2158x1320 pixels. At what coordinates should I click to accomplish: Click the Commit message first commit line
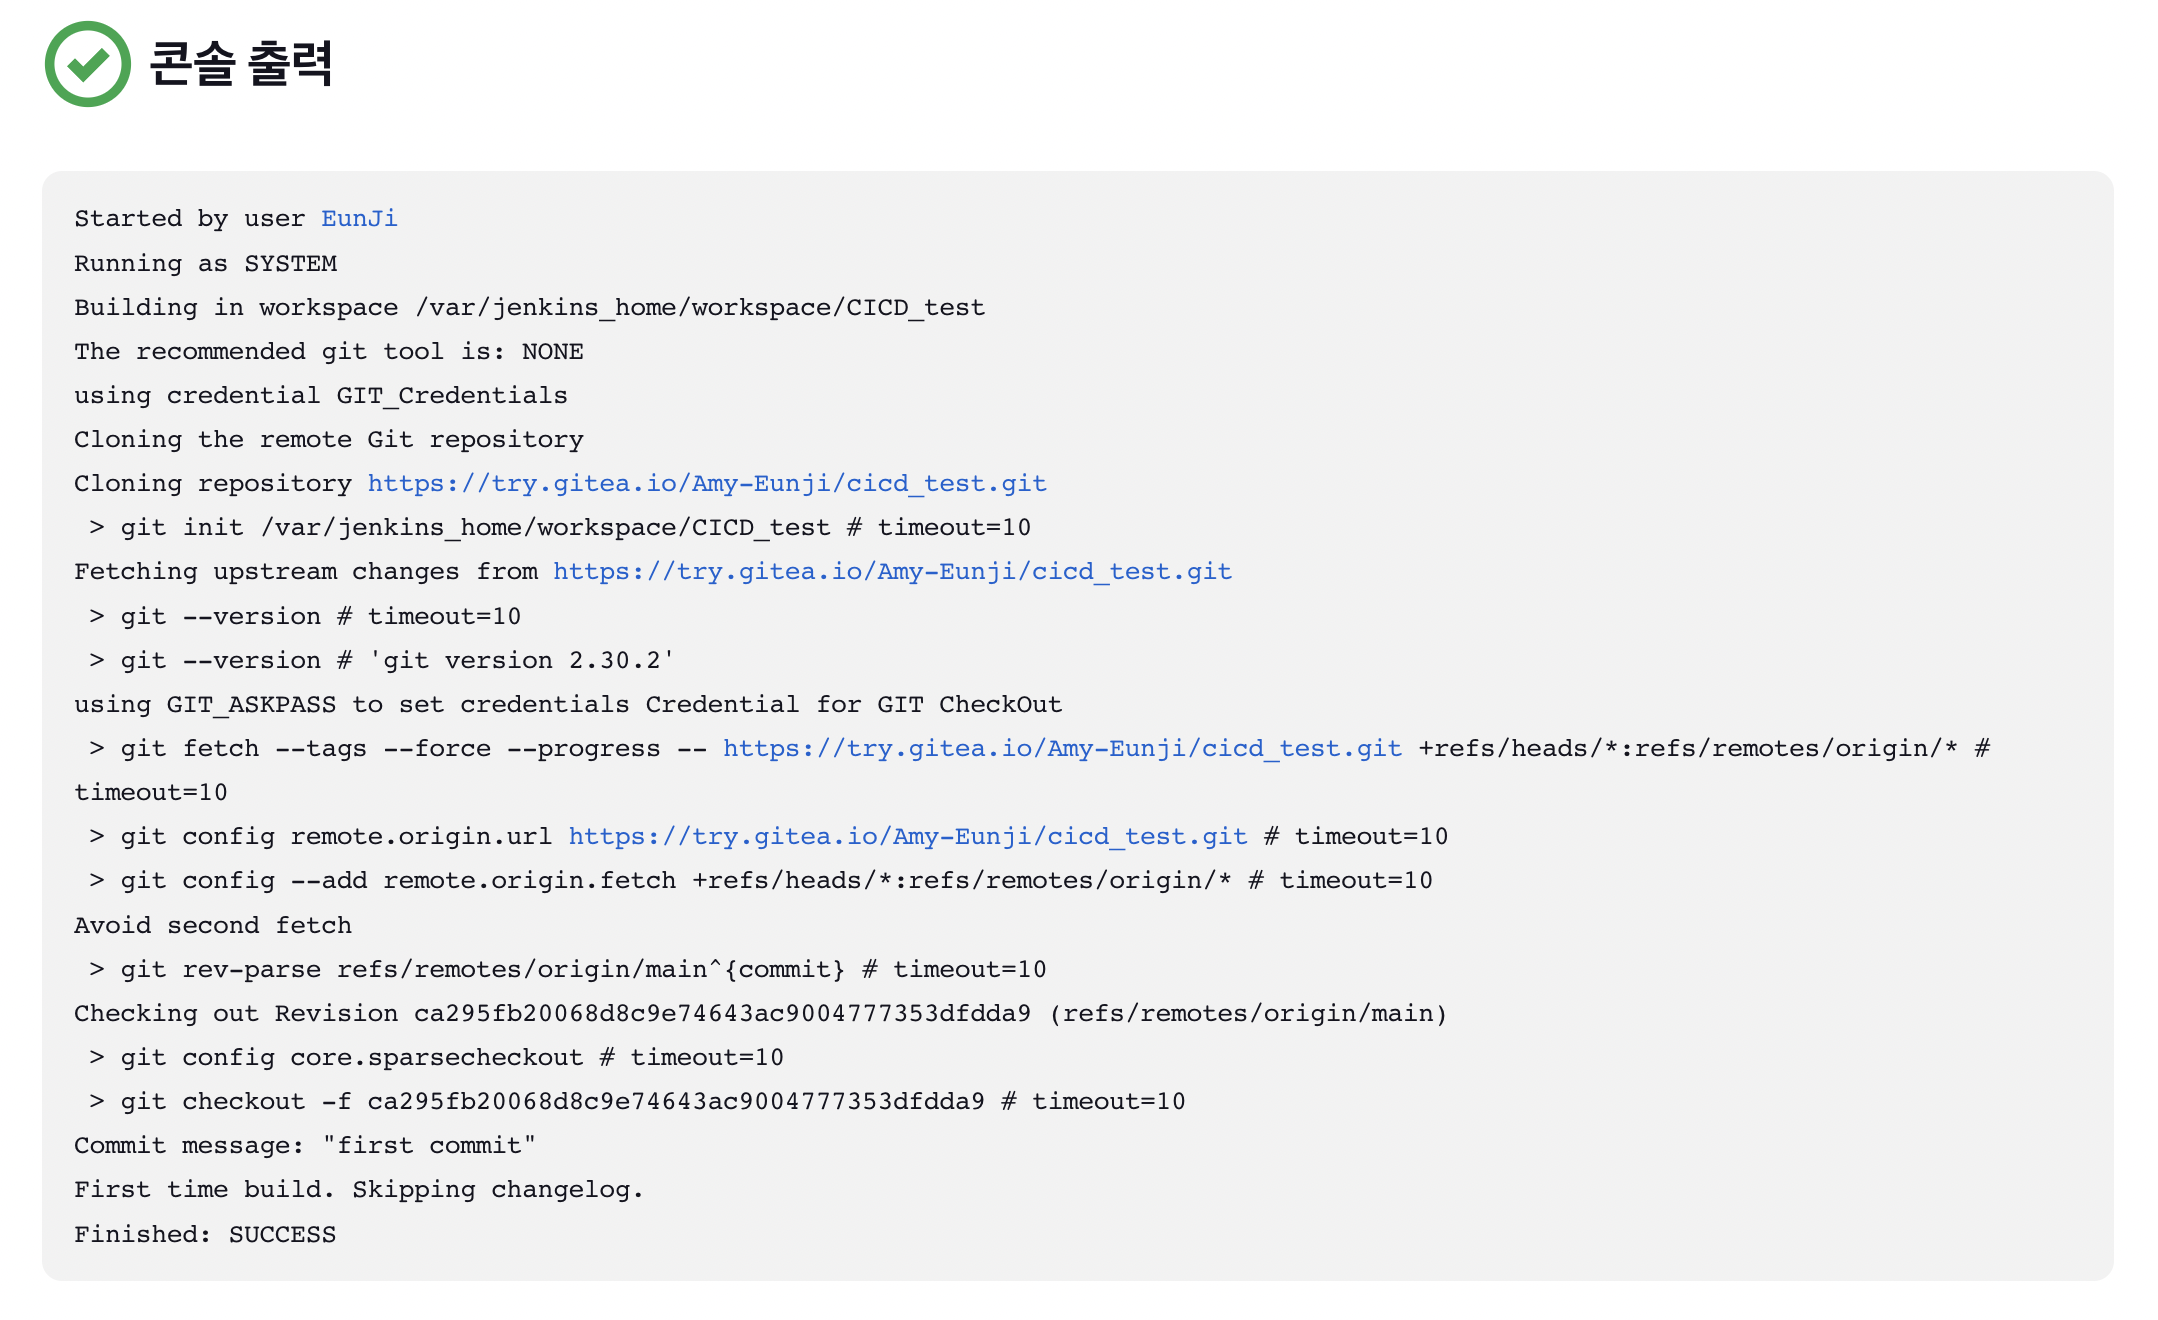pyautogui.click(x=305, y=1146)
